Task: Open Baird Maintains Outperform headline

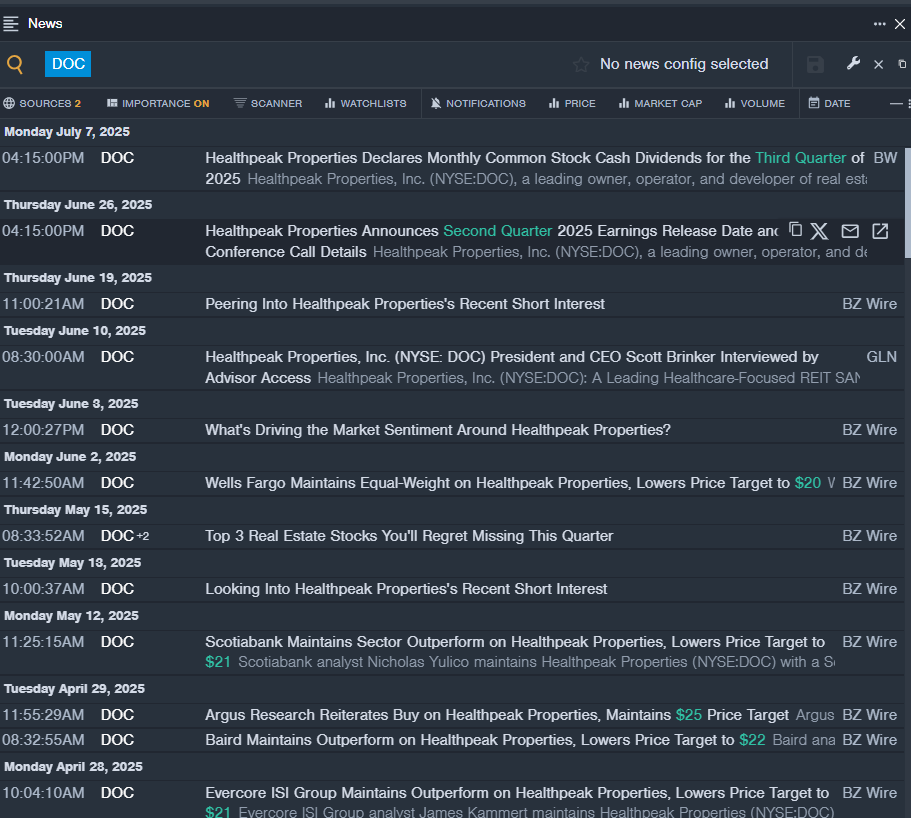Action: (485, 740)
